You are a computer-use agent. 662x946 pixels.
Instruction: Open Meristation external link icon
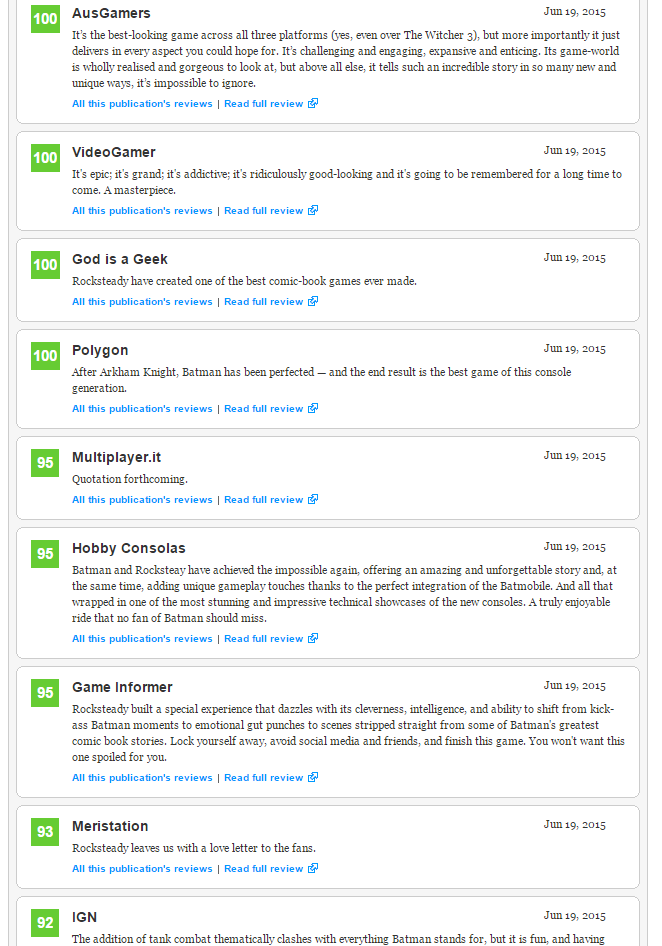[x=313, y=869]
